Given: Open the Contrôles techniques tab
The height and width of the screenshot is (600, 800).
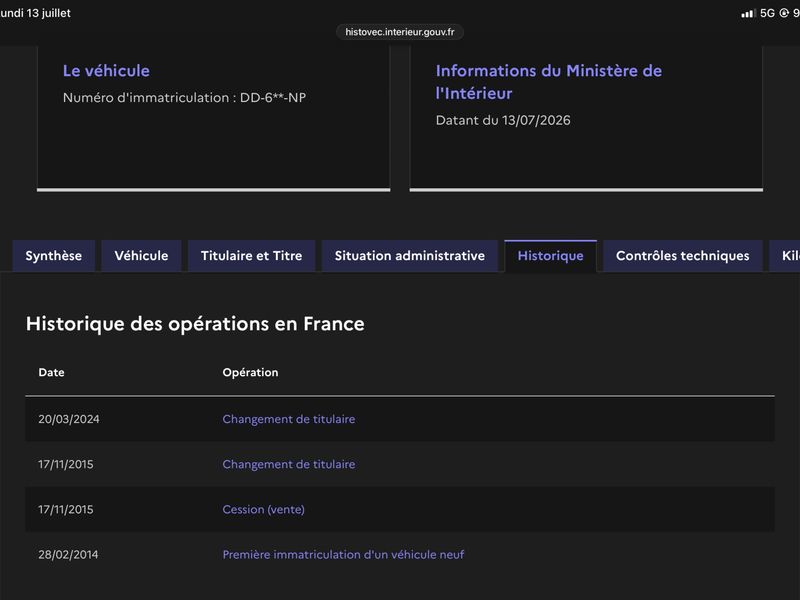Looking at the screenshot, I should point(683,256).
